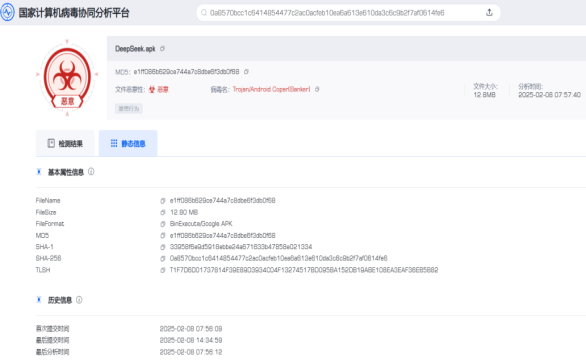Screen dimensions: 586x363
Task: Copy the MD5 hash in header
Action: (246, 71)
